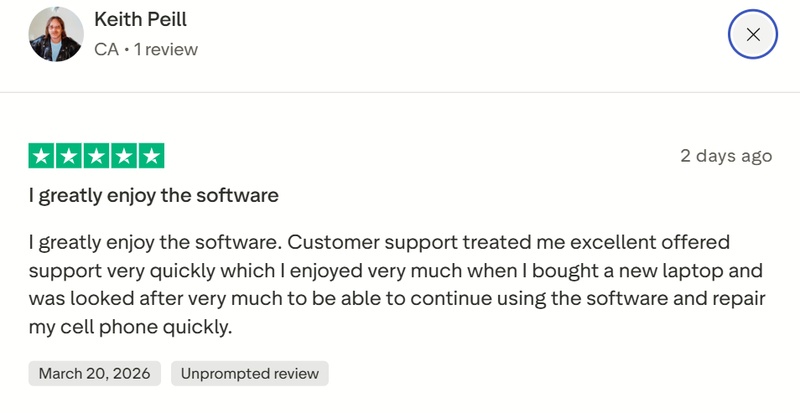The image size is (800, 413).
Task: Click the horizontal divider below reviewer header
Action: (x=400, y=93)
